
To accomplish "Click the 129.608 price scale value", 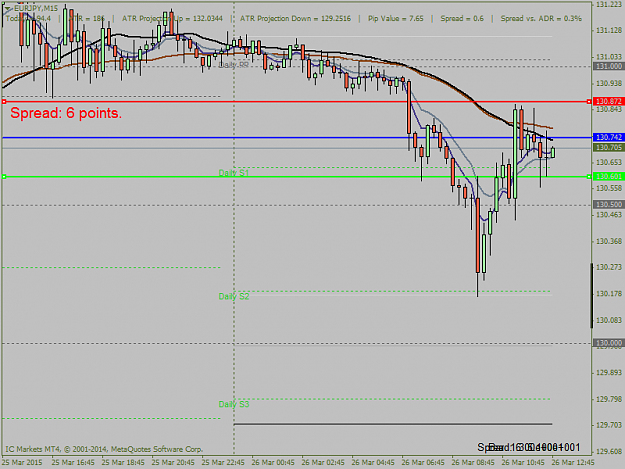I will pos(609,451).
